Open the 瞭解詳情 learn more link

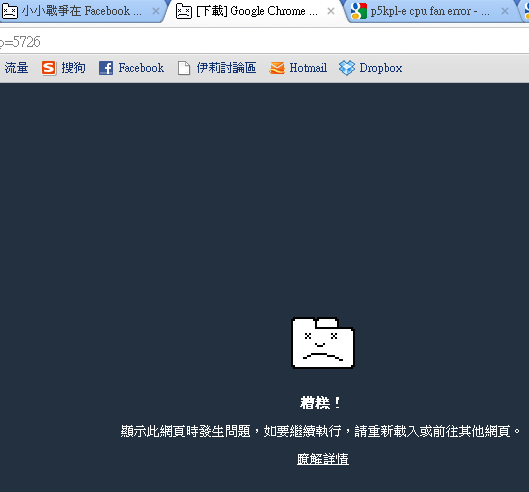[323, 459]
